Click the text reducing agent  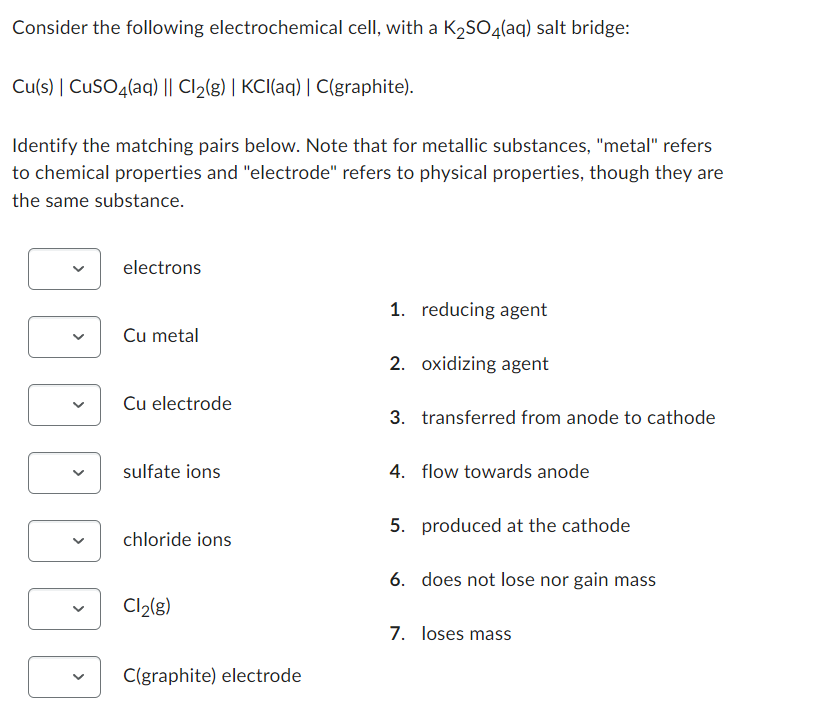(484, 310)
